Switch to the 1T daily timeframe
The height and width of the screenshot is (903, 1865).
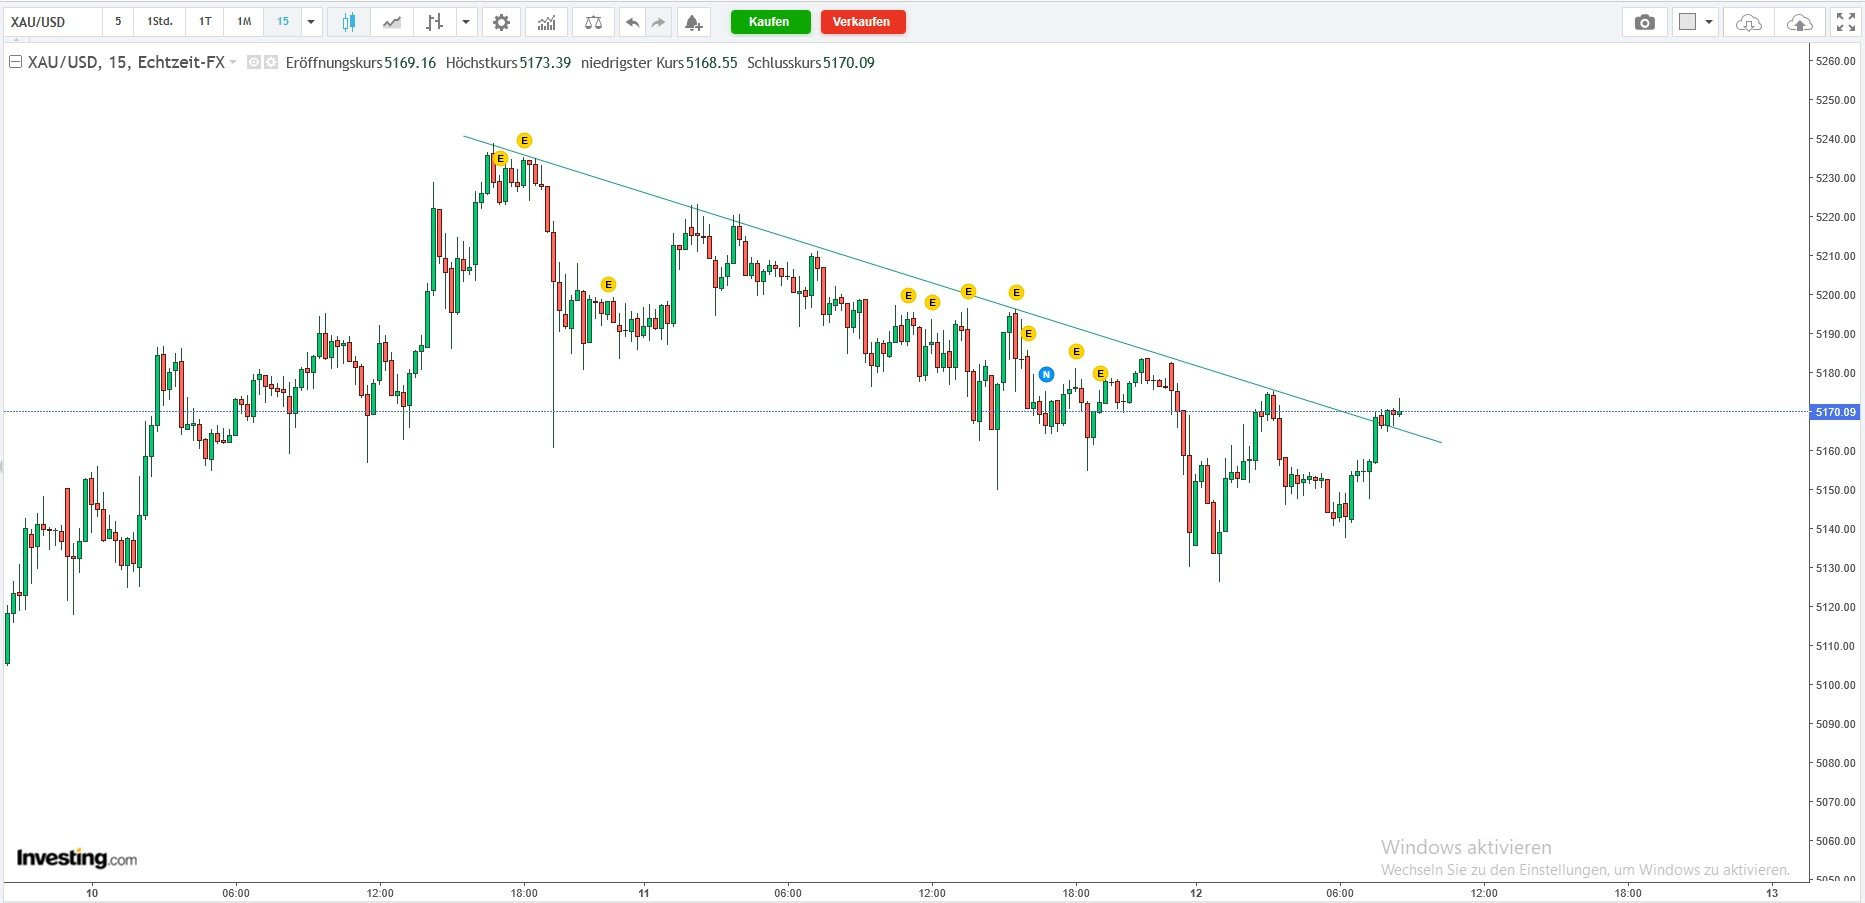tap(205, 22)
